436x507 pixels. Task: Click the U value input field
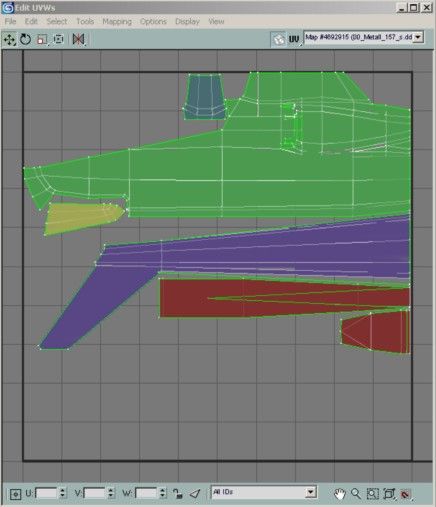tap(47, 493)
